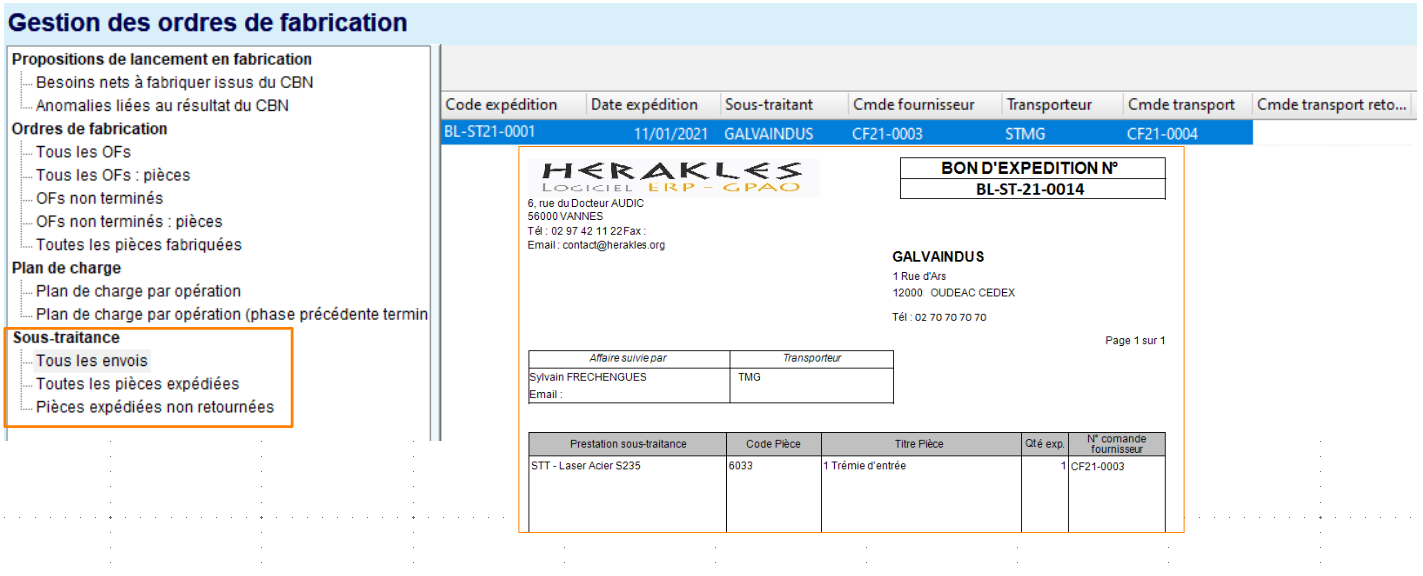Click the 'Sous-traitant' column header
This screenshot has width=1423, height=576.
(x=769, y=105)
